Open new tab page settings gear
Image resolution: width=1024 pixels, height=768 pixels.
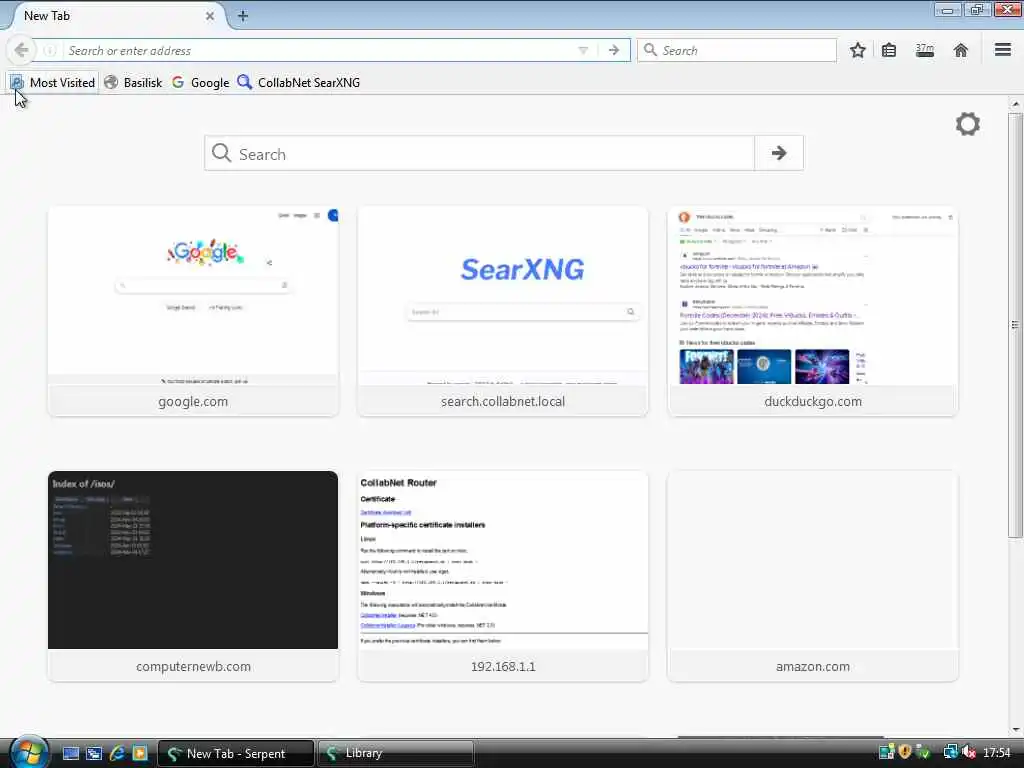coord(968,124)
